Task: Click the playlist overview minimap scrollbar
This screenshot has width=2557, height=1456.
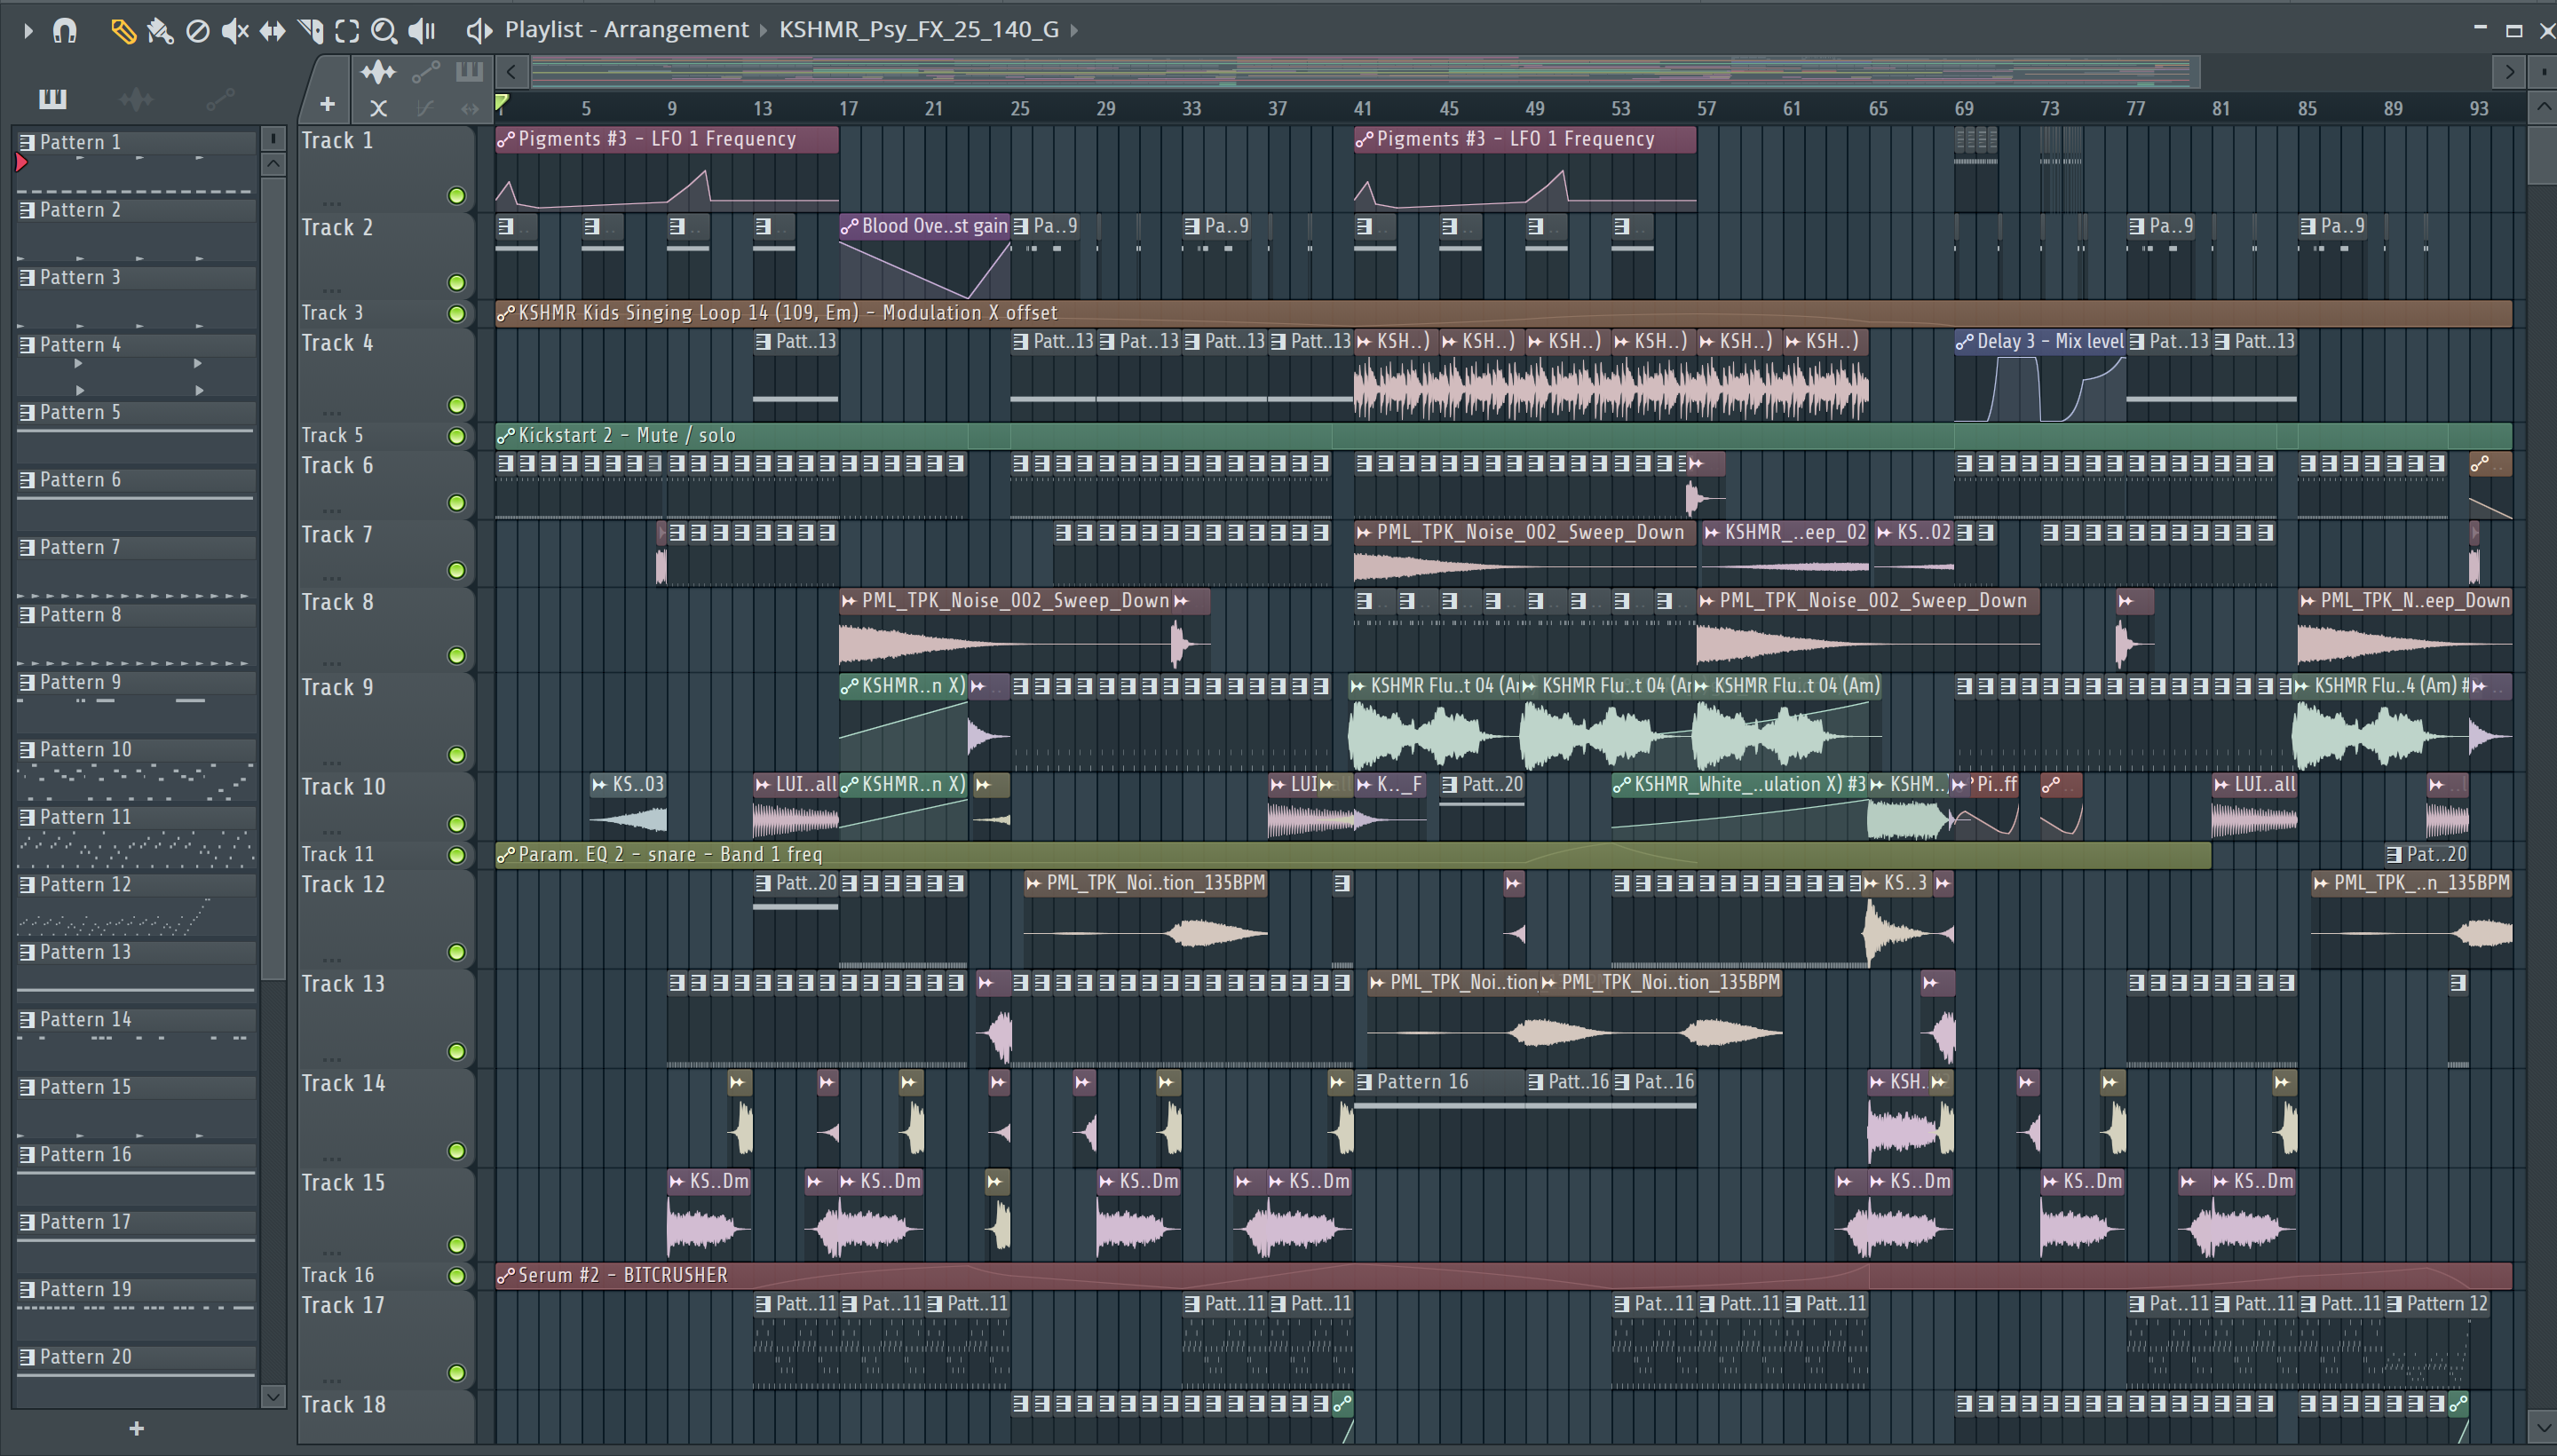Action: click(x=1365, y=72)
